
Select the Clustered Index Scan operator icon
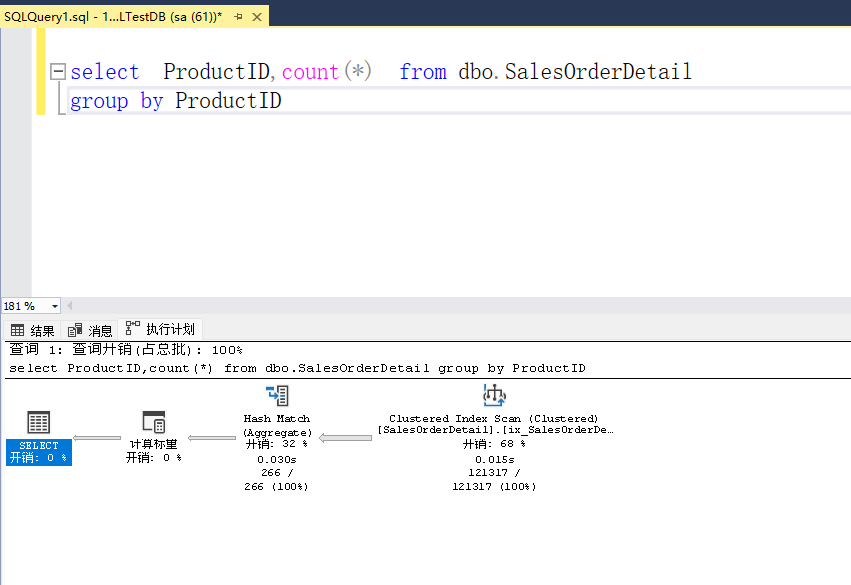[x=494, y=396]
